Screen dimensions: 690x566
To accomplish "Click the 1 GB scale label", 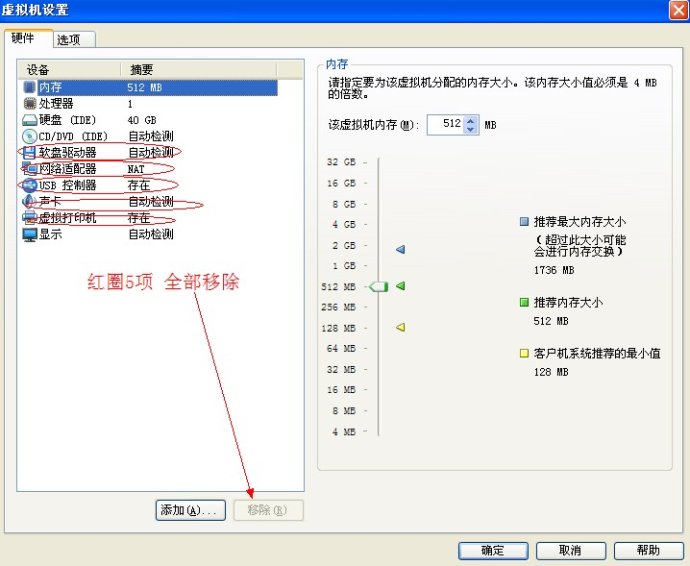I will (x=344, y=266).
